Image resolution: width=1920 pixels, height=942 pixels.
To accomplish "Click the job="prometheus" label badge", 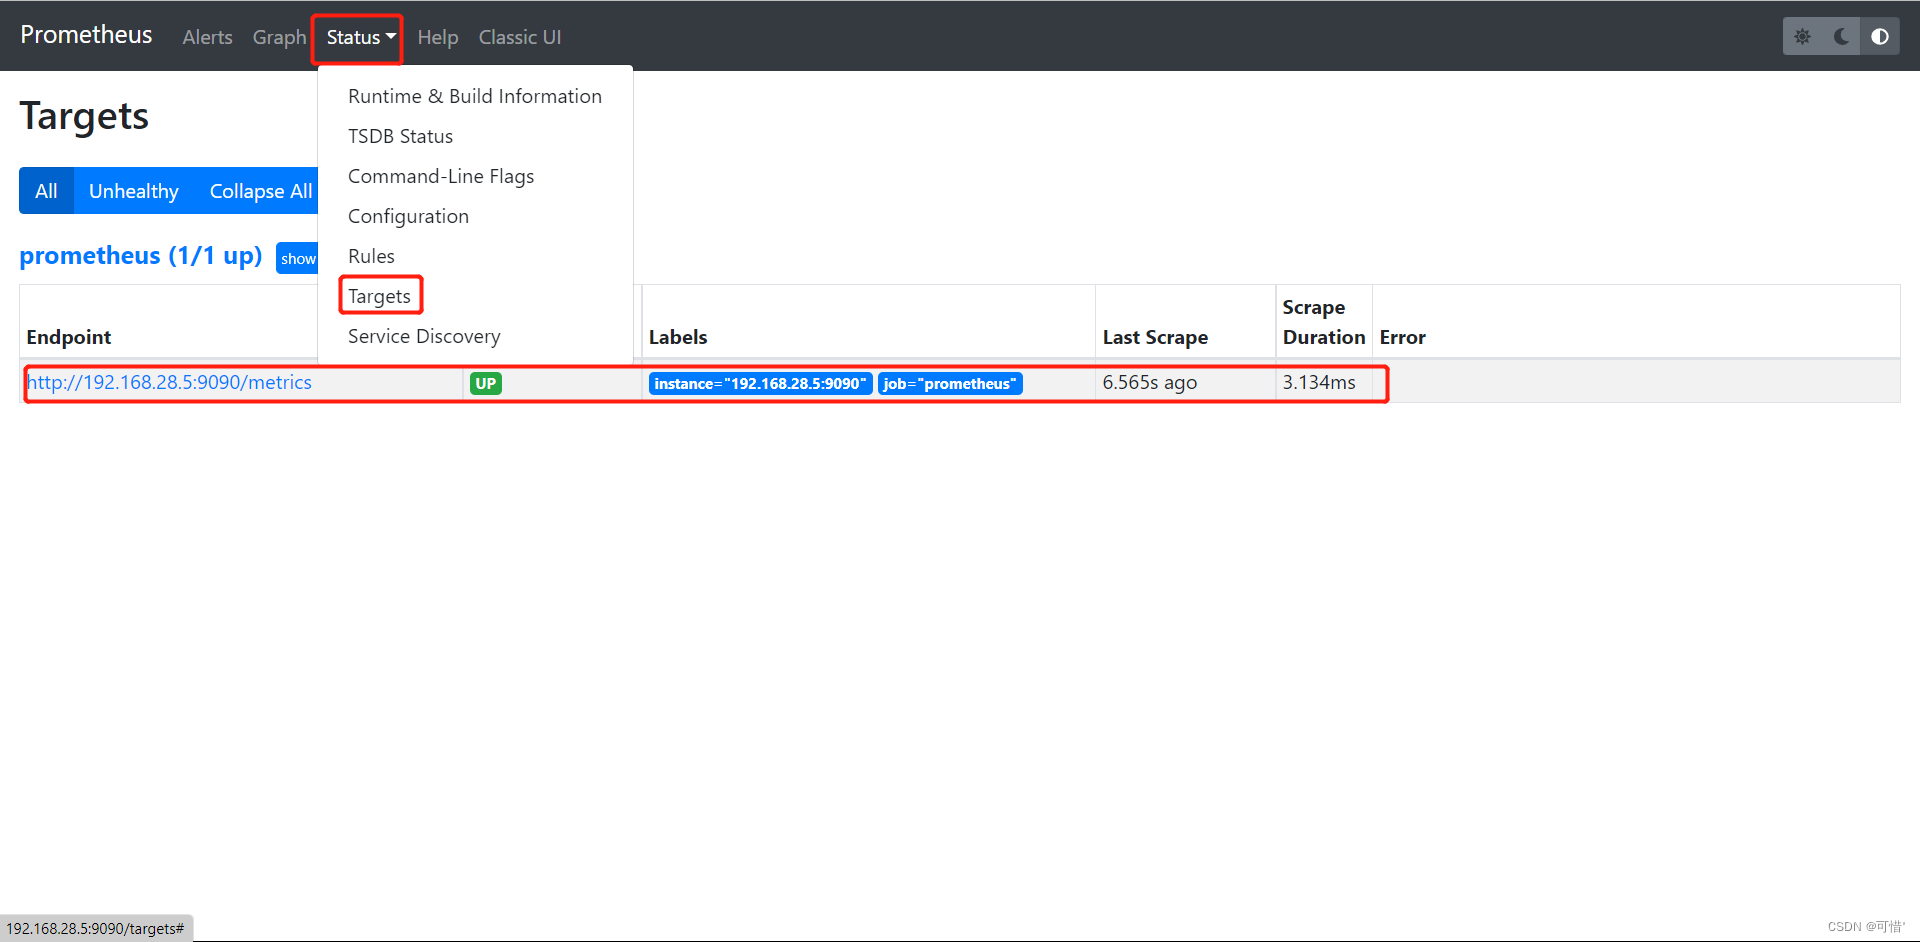I will [950, 384].
